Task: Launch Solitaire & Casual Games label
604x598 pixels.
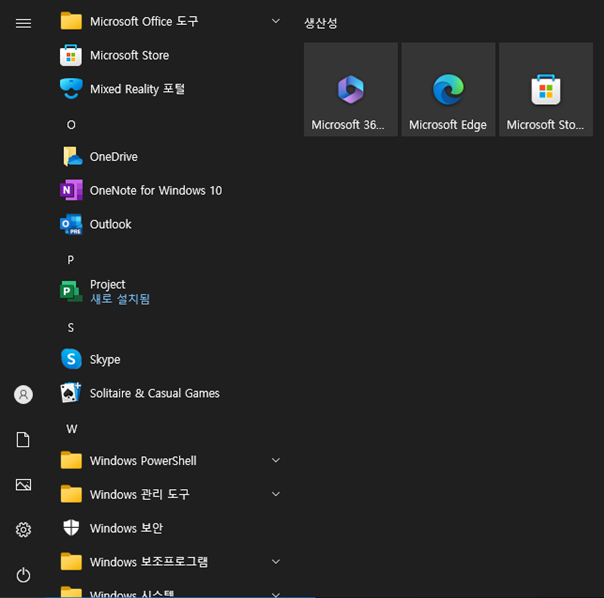Action: coord(155,393)
